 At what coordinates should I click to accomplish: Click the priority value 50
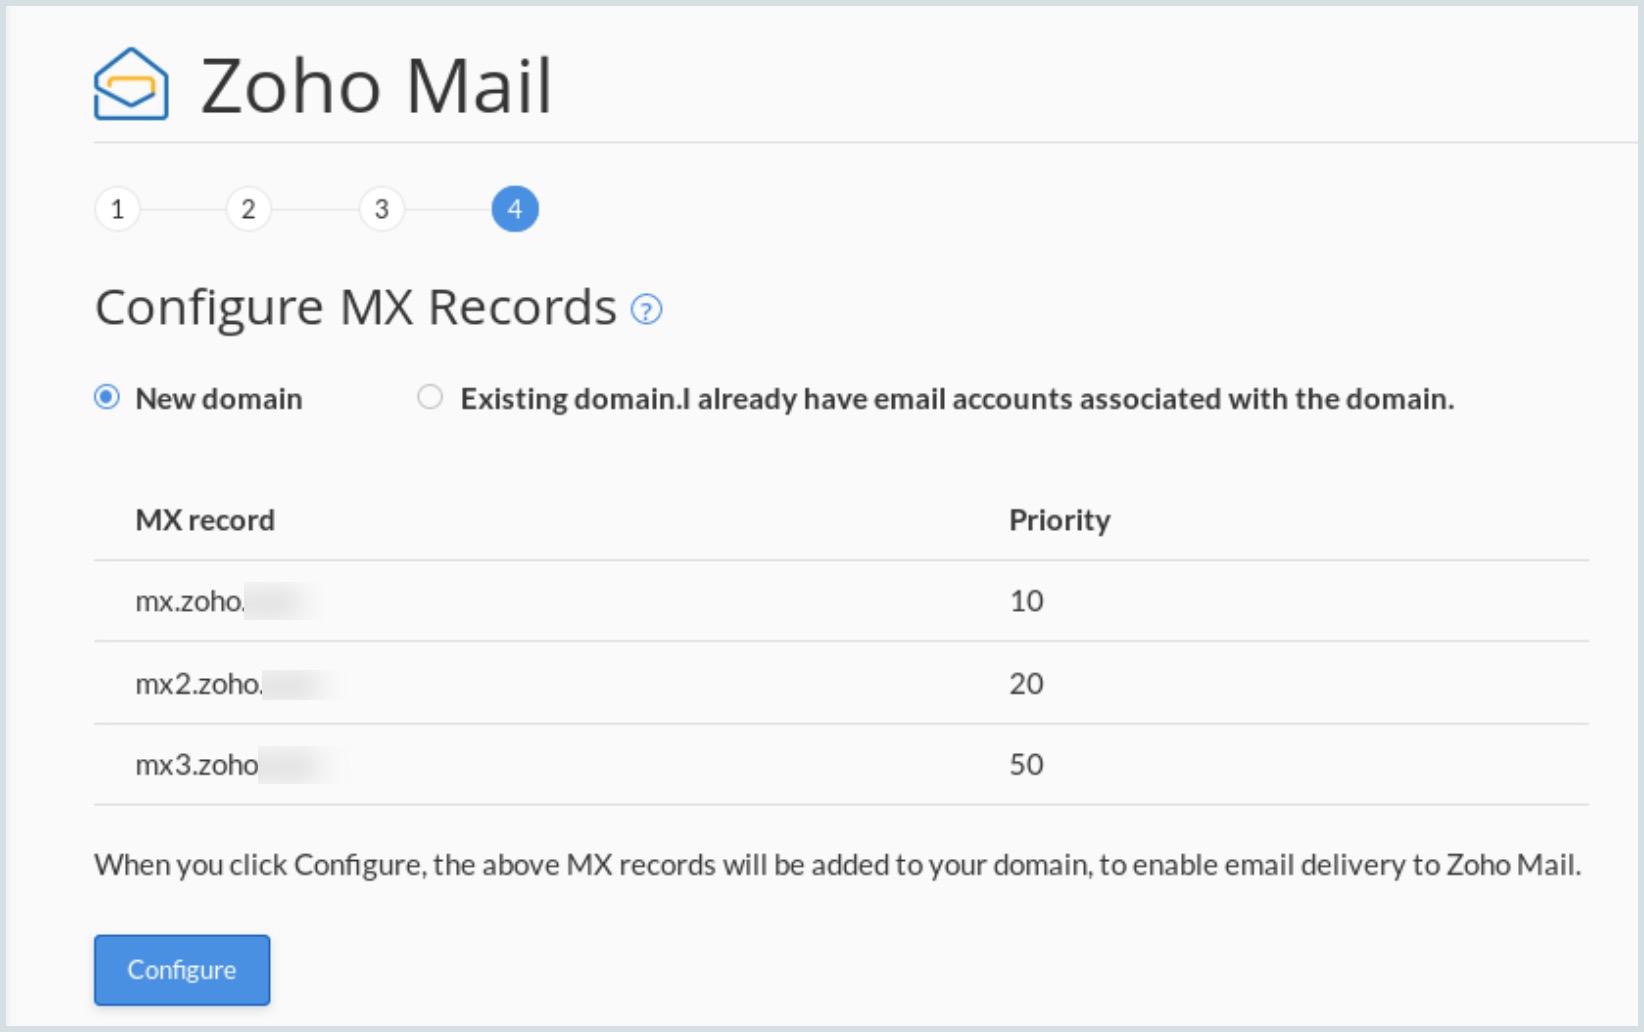tap(1026, 765)
